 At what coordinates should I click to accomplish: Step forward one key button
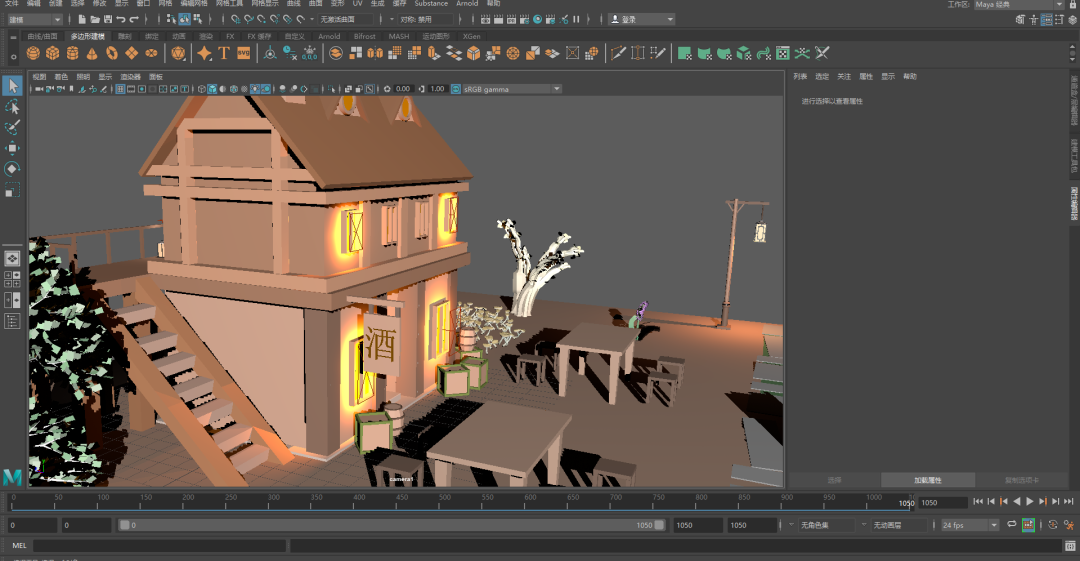(1043, 502)
